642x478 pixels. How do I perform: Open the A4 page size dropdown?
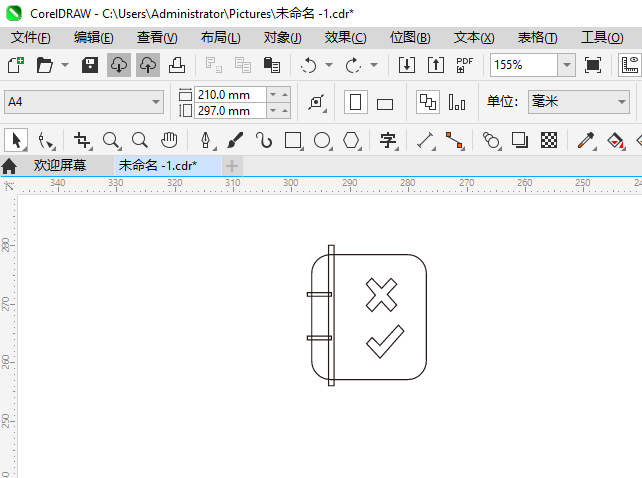point(84,102)
